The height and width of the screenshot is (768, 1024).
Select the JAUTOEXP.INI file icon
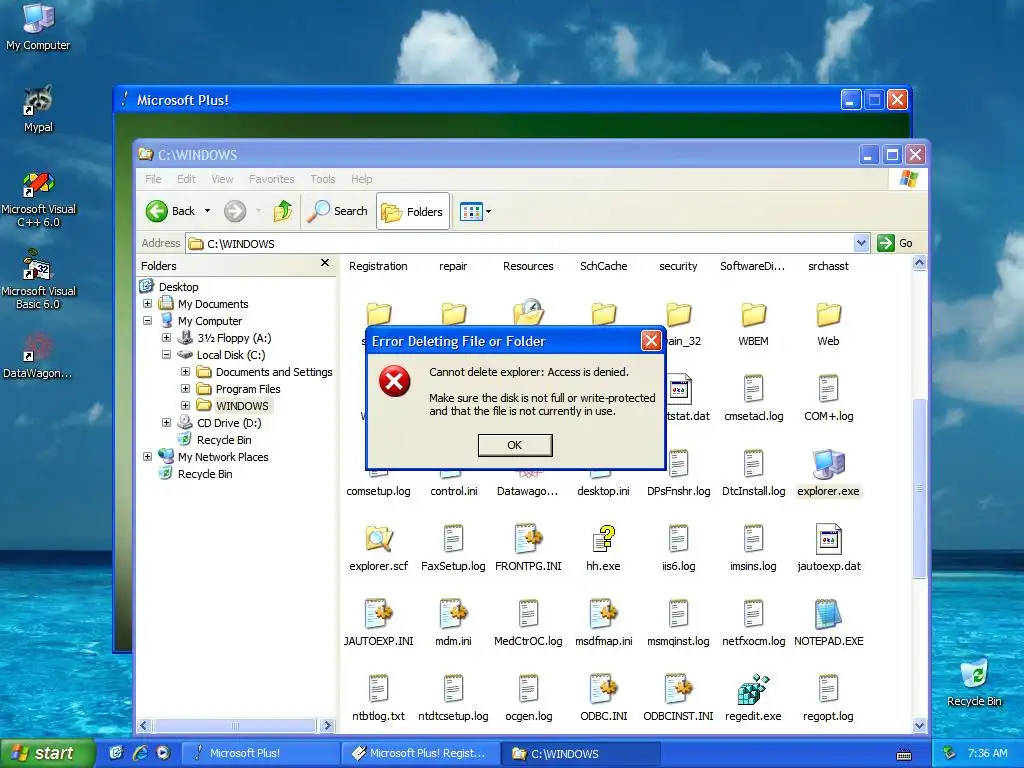378,615
